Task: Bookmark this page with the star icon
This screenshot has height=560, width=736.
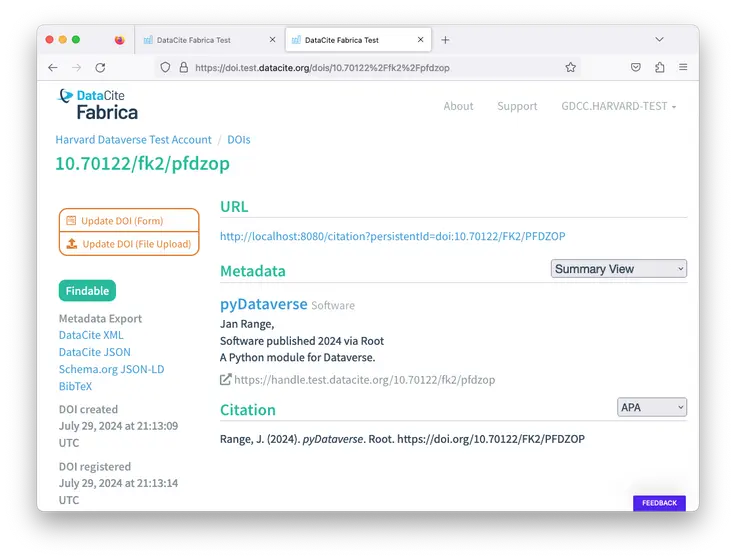Action: point(570,67)
